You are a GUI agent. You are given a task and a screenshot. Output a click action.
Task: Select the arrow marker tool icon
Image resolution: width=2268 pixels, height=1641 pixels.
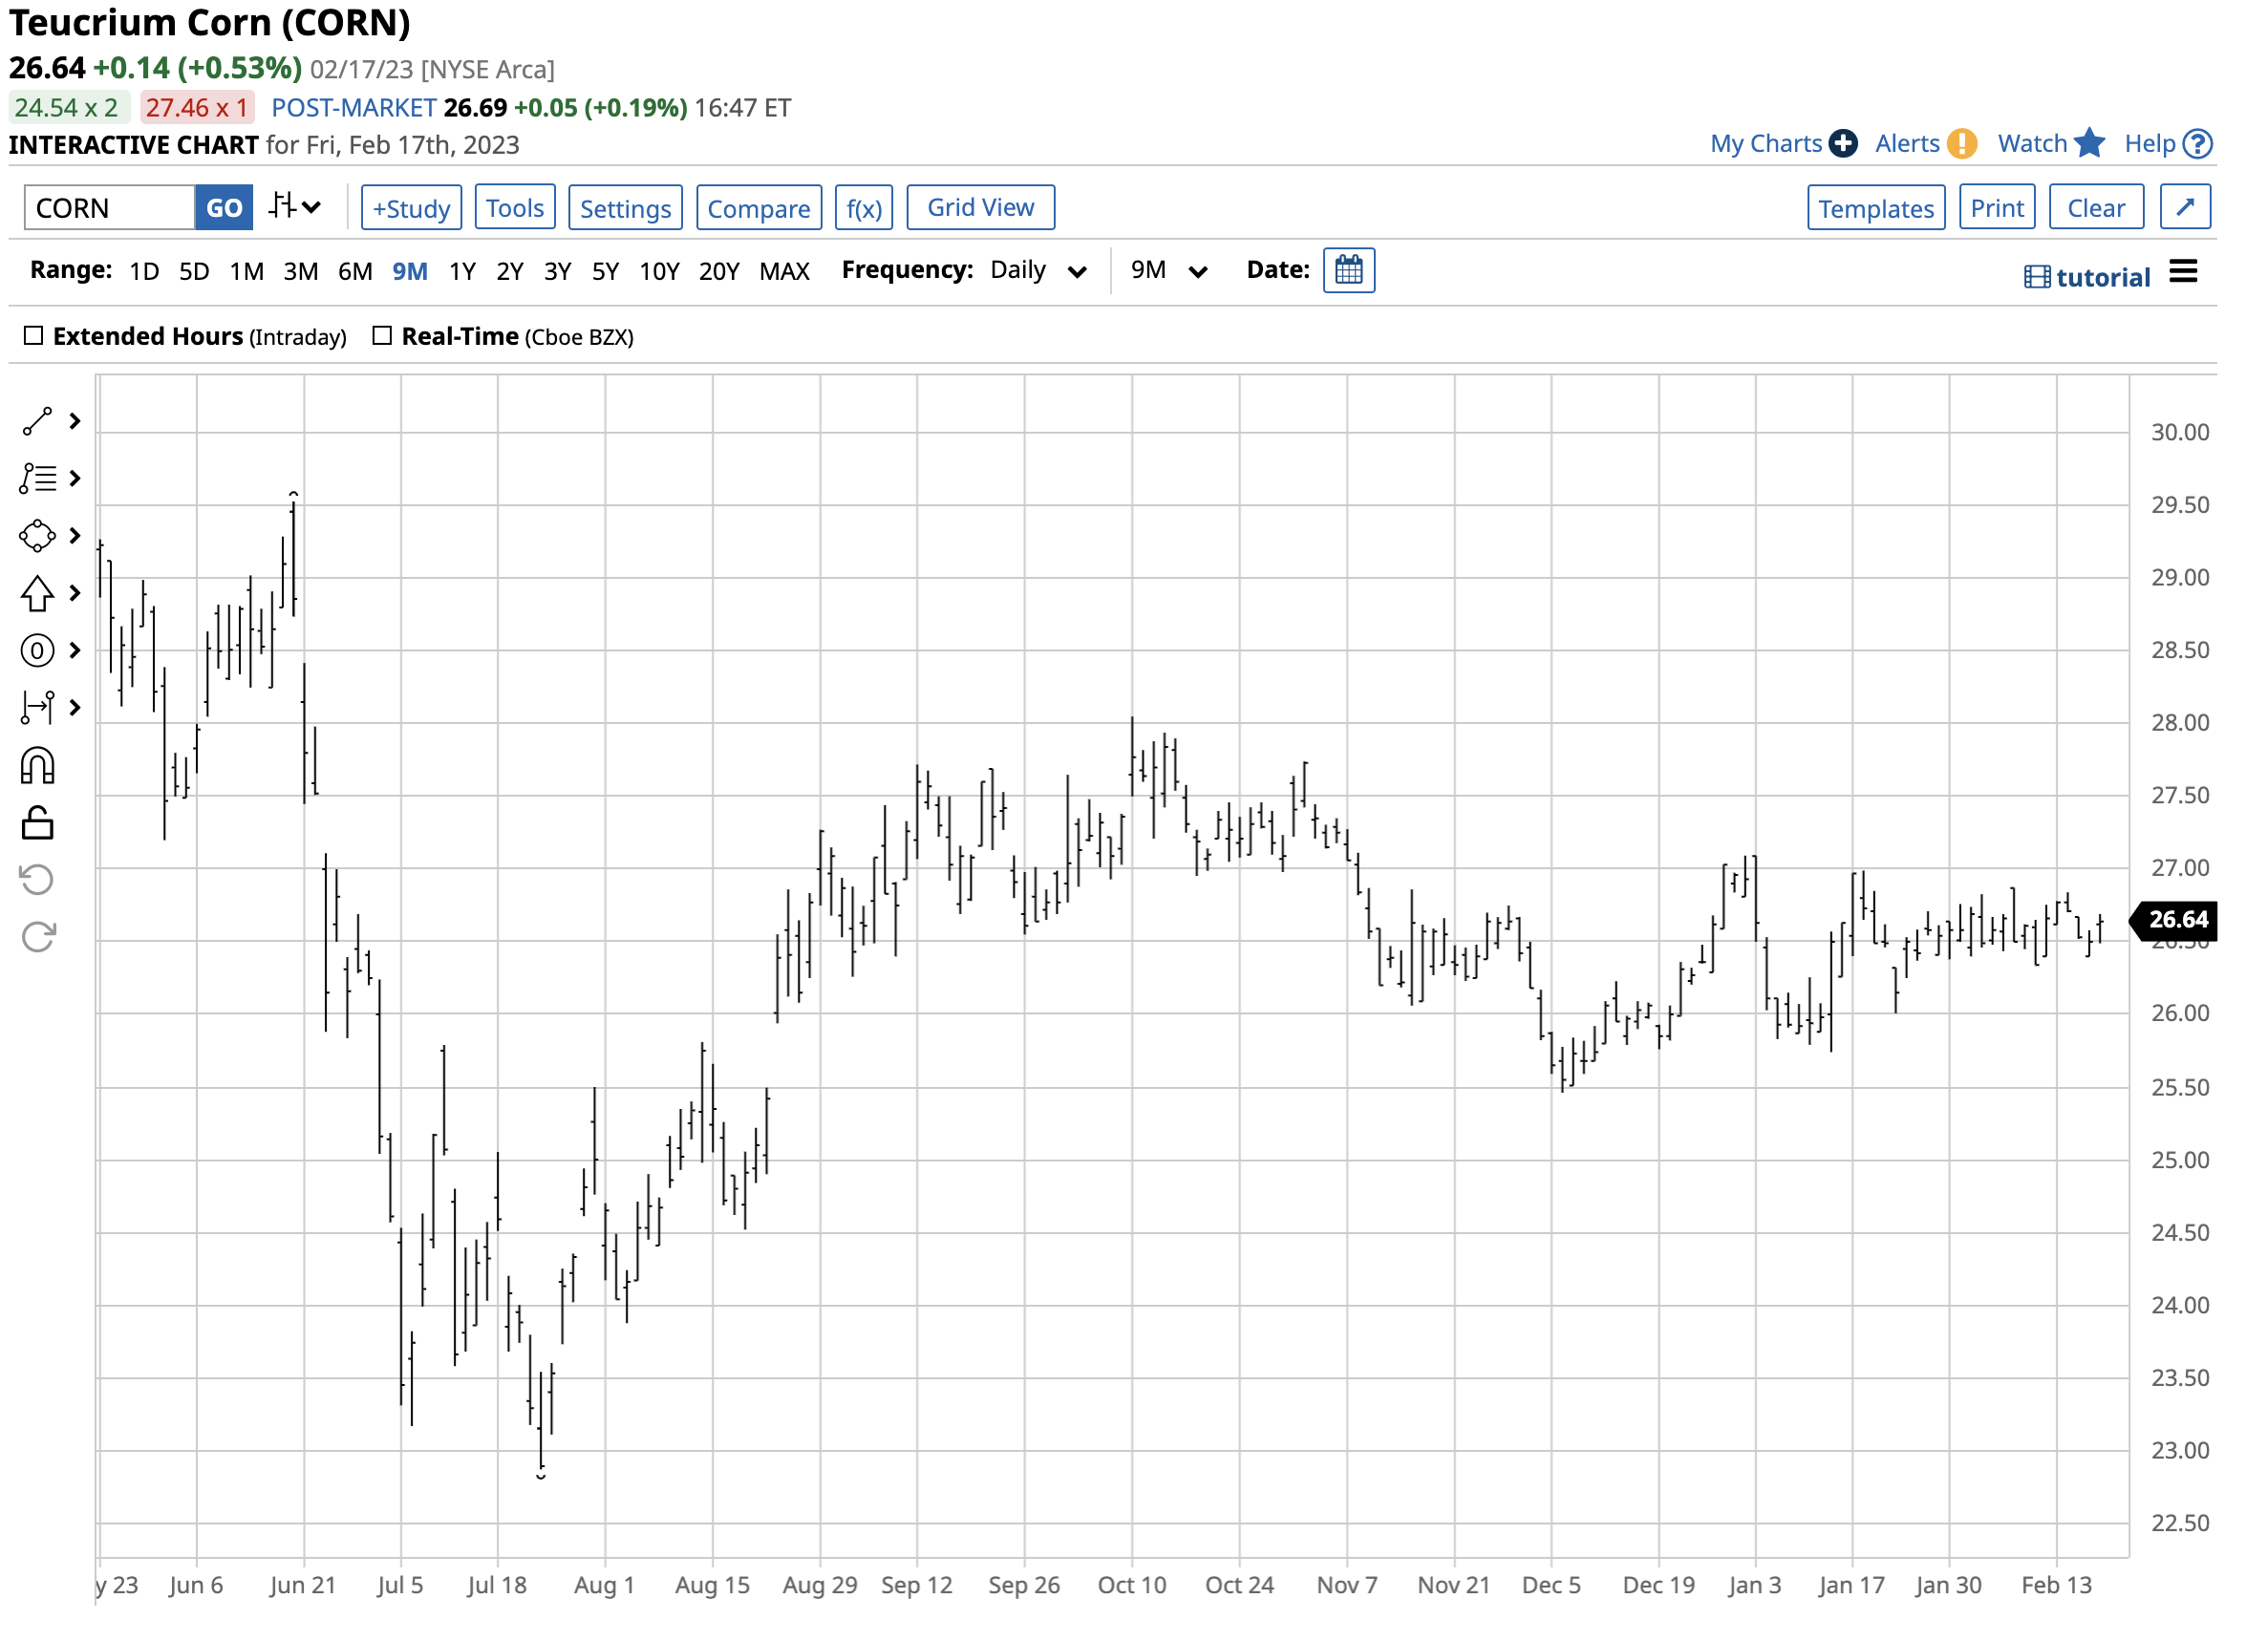[37, 594]
